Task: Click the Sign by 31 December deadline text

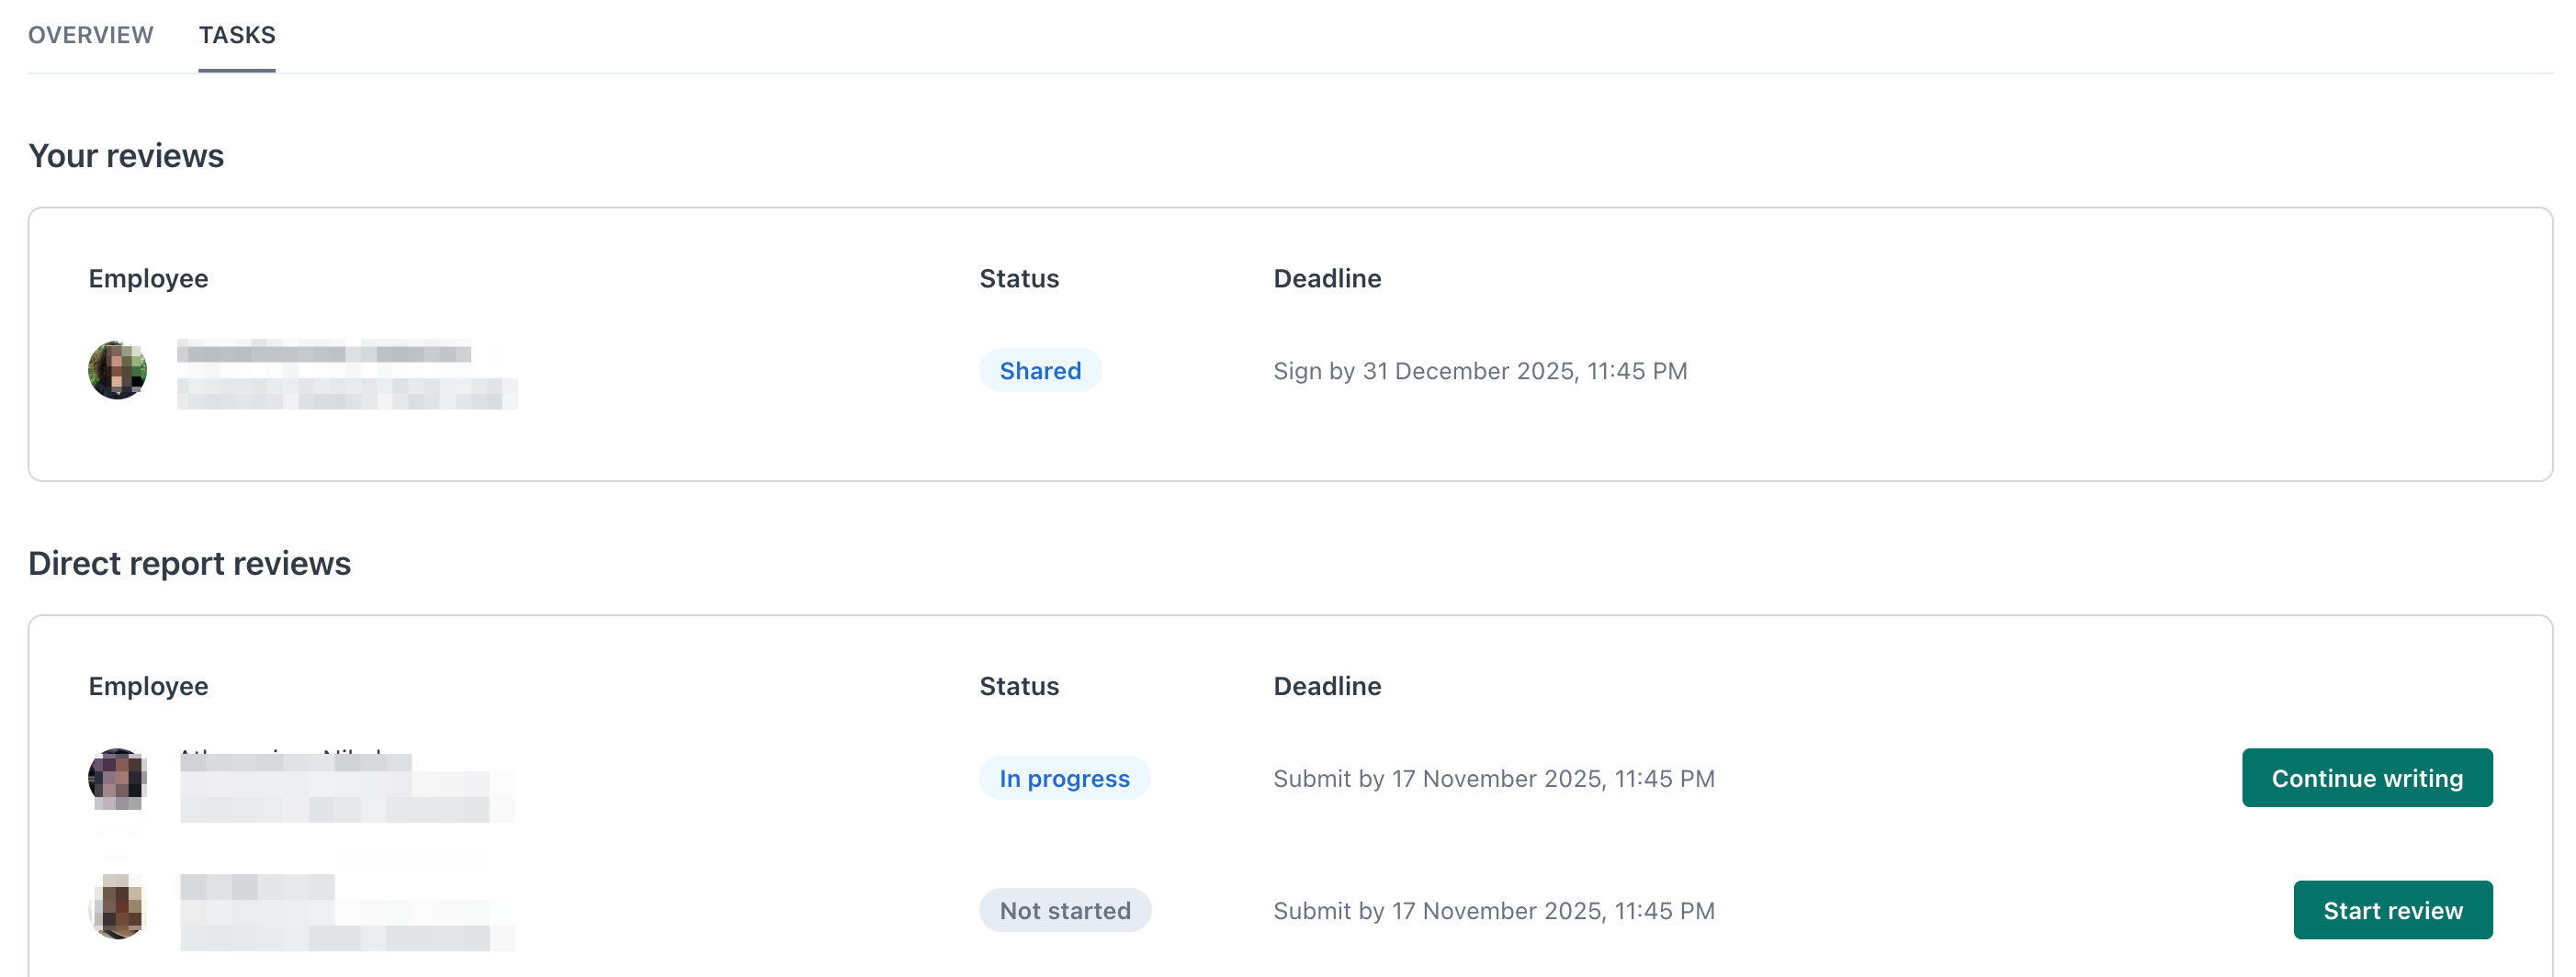Action: click(1479, 371)
